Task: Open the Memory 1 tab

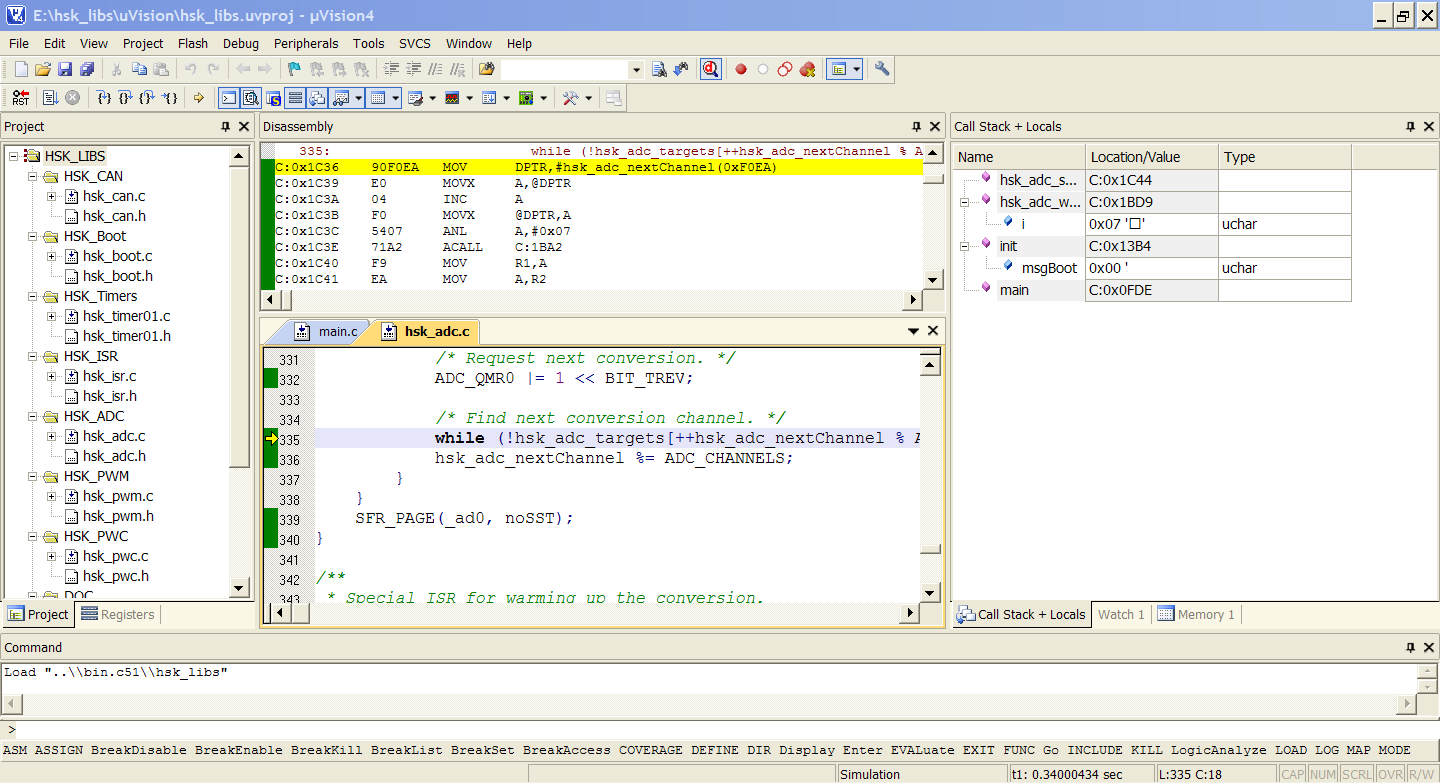Action: coord(1196,615)
